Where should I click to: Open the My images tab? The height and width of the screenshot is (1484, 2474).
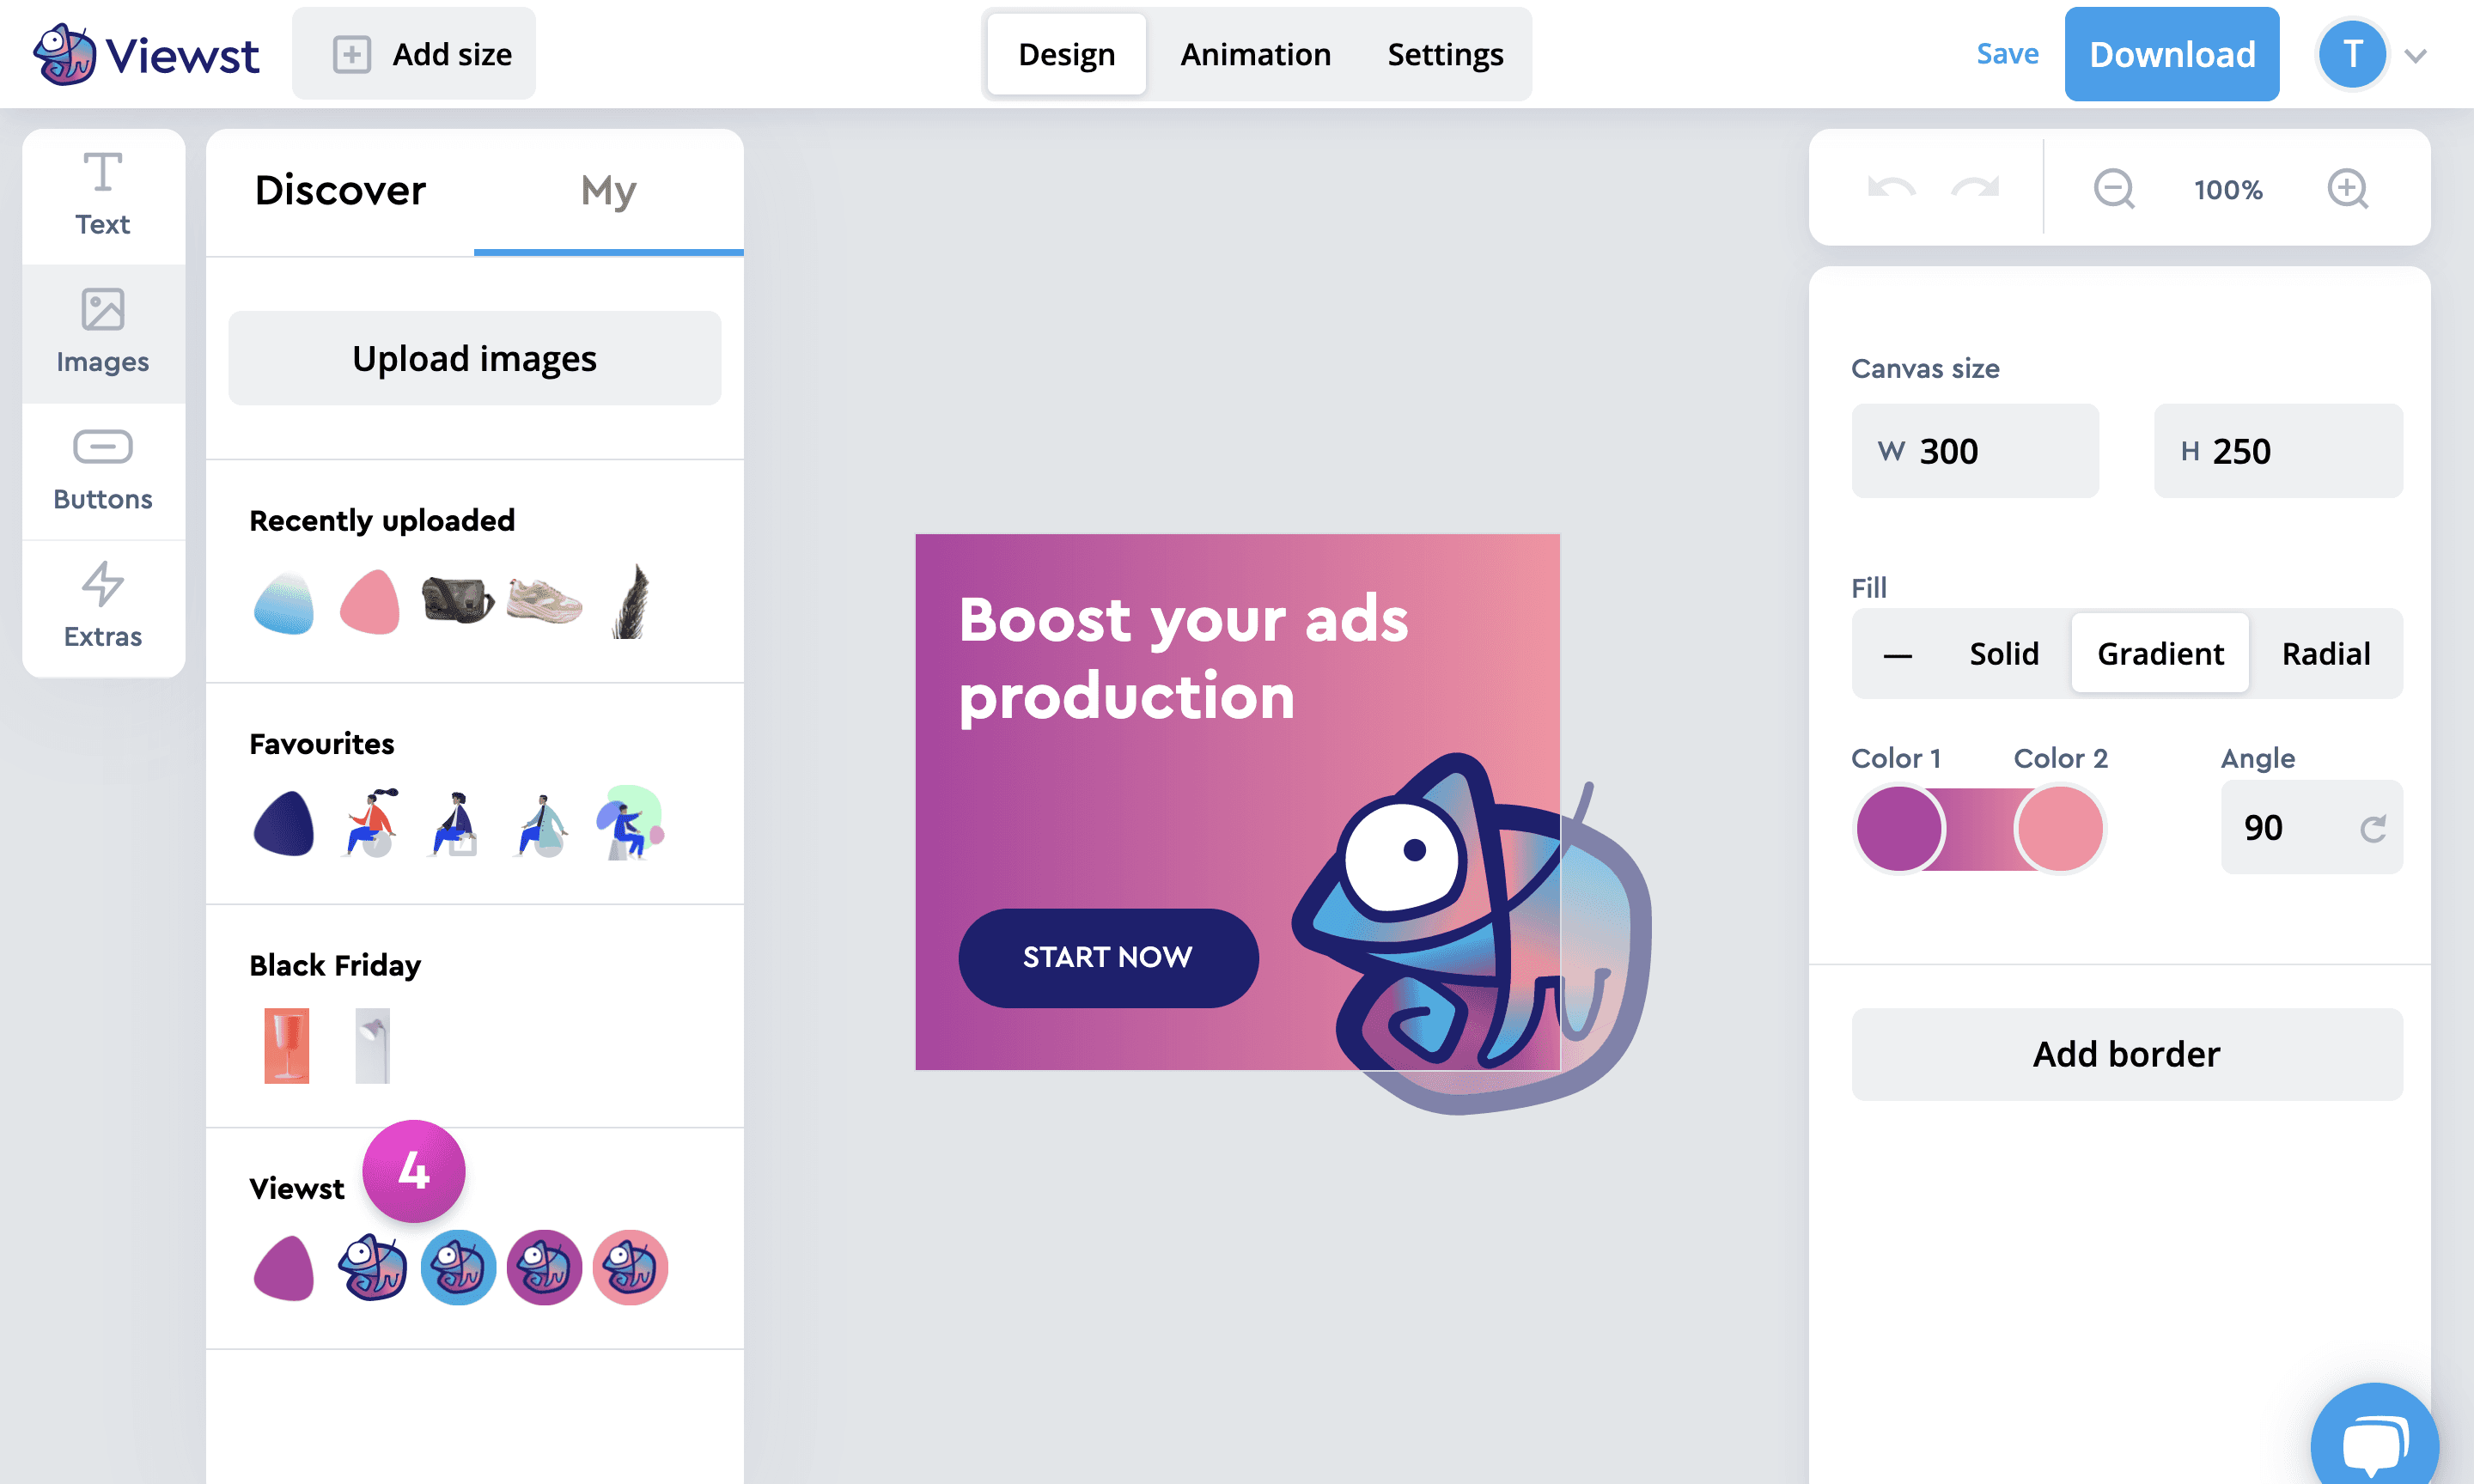[608, 190]
